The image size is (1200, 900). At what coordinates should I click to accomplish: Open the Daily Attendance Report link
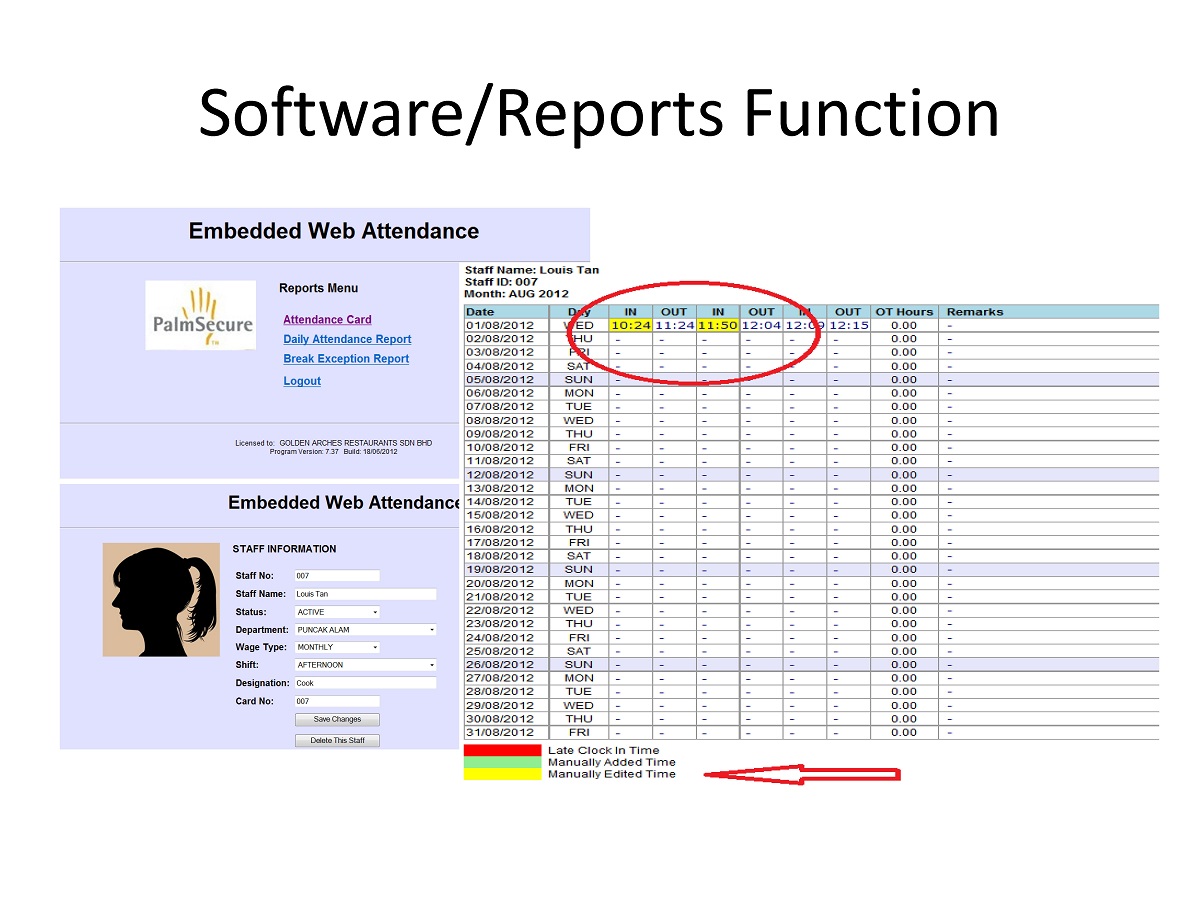pyautogui.click(x=347, y=340)
